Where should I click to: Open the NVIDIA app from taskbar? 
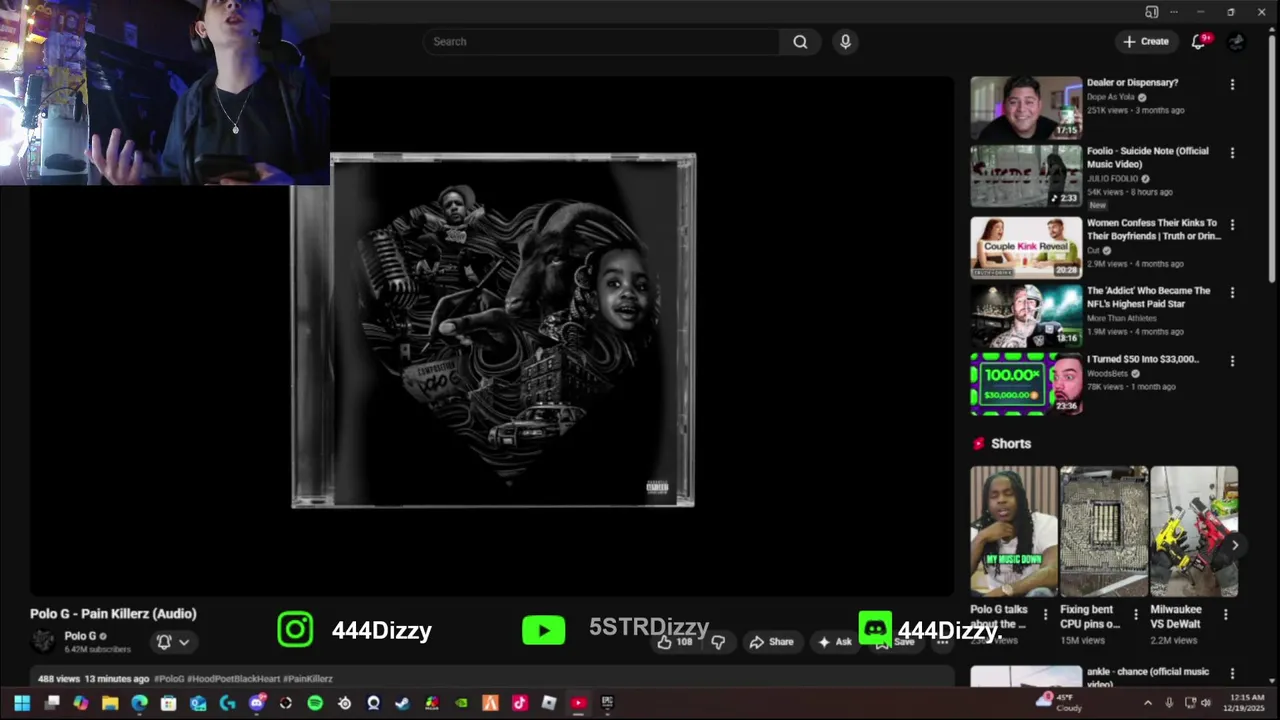[461, 703]
